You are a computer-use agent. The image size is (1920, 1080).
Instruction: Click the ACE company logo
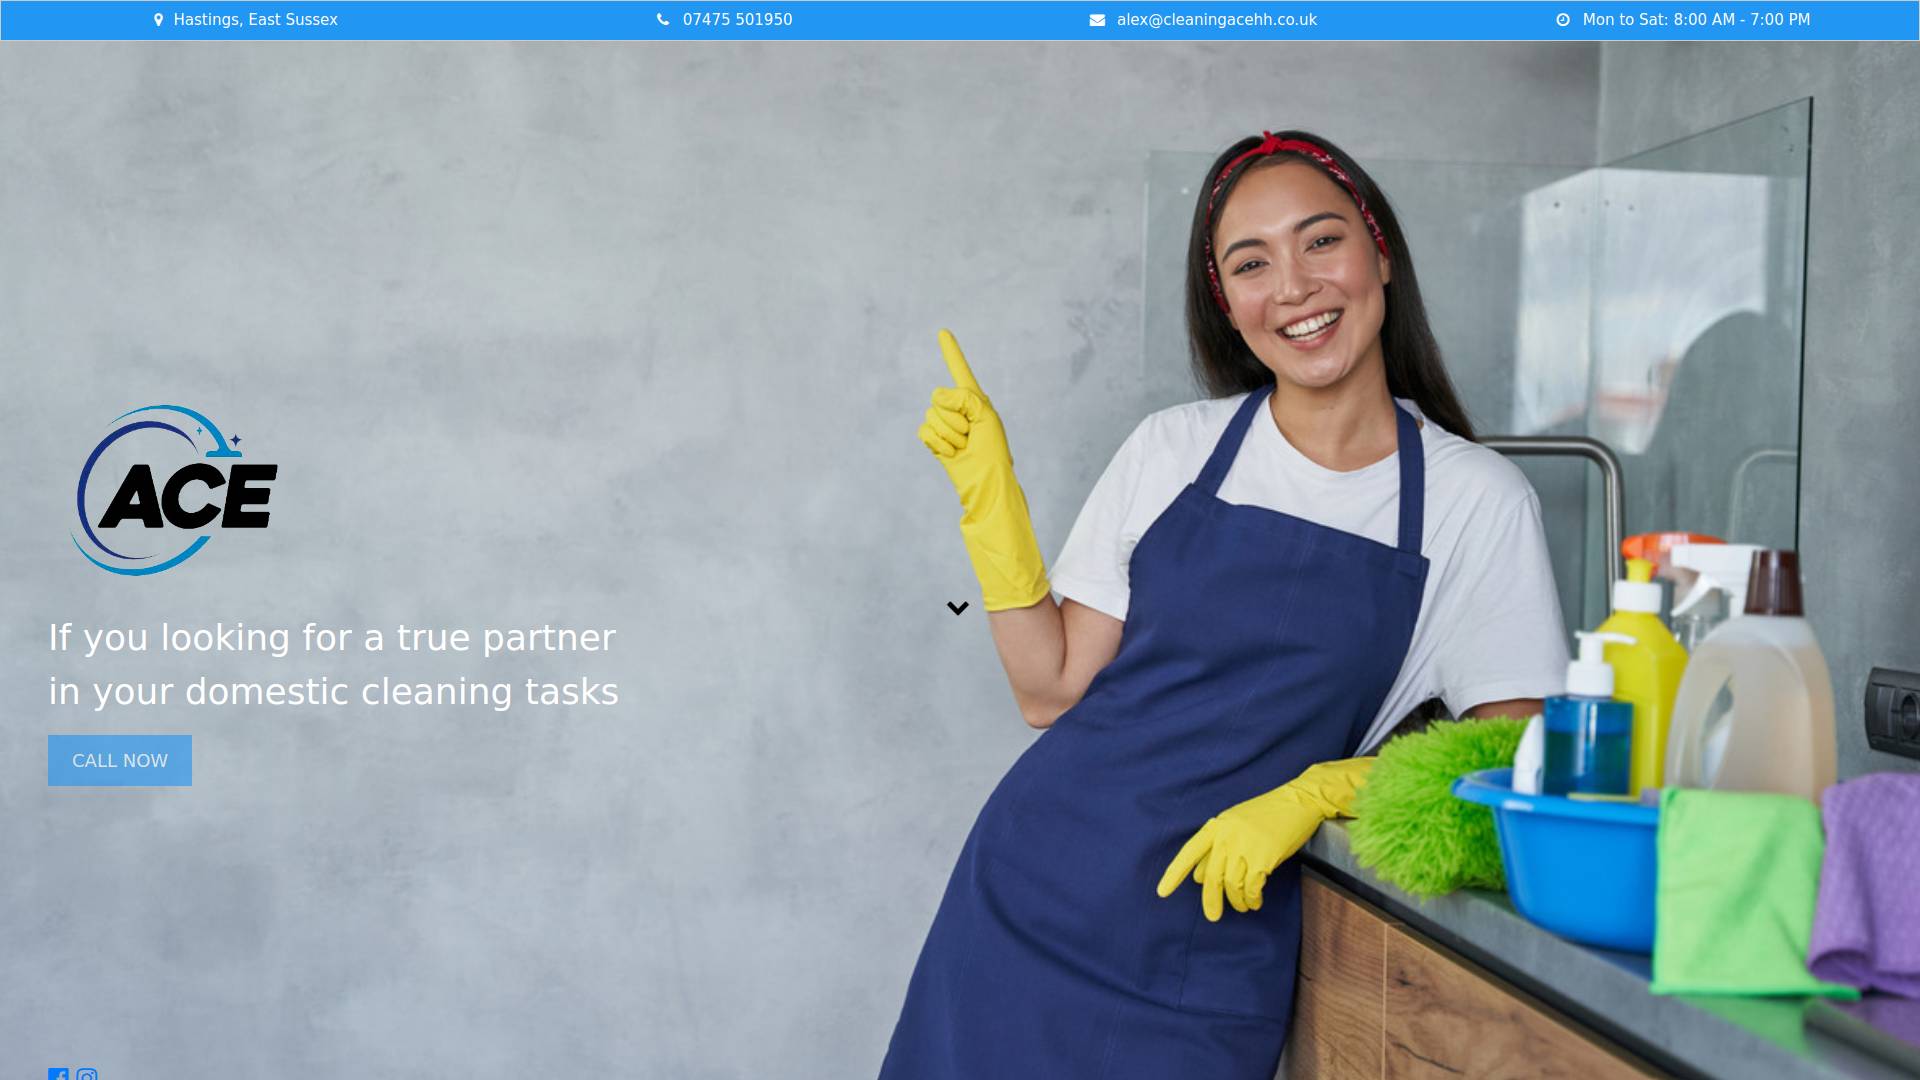[x=175, y=490]
